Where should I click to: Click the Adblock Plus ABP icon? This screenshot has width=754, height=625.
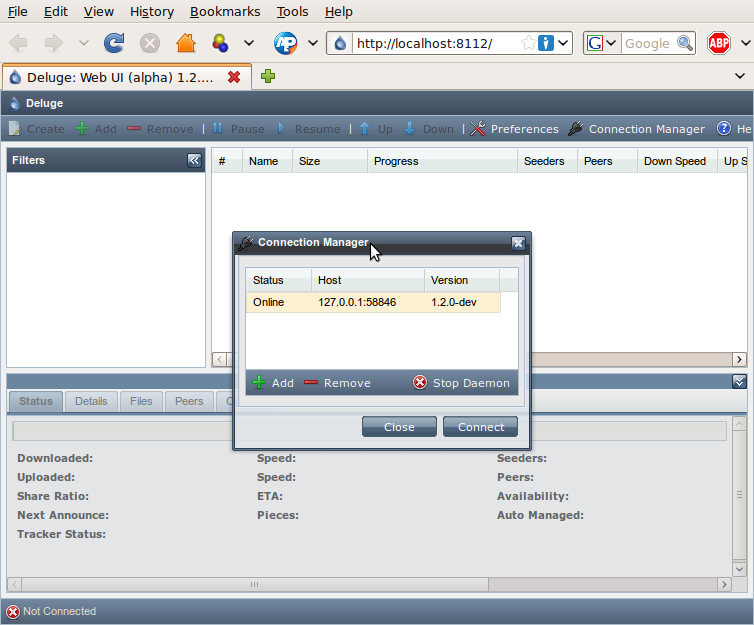(x=719, y=43)
